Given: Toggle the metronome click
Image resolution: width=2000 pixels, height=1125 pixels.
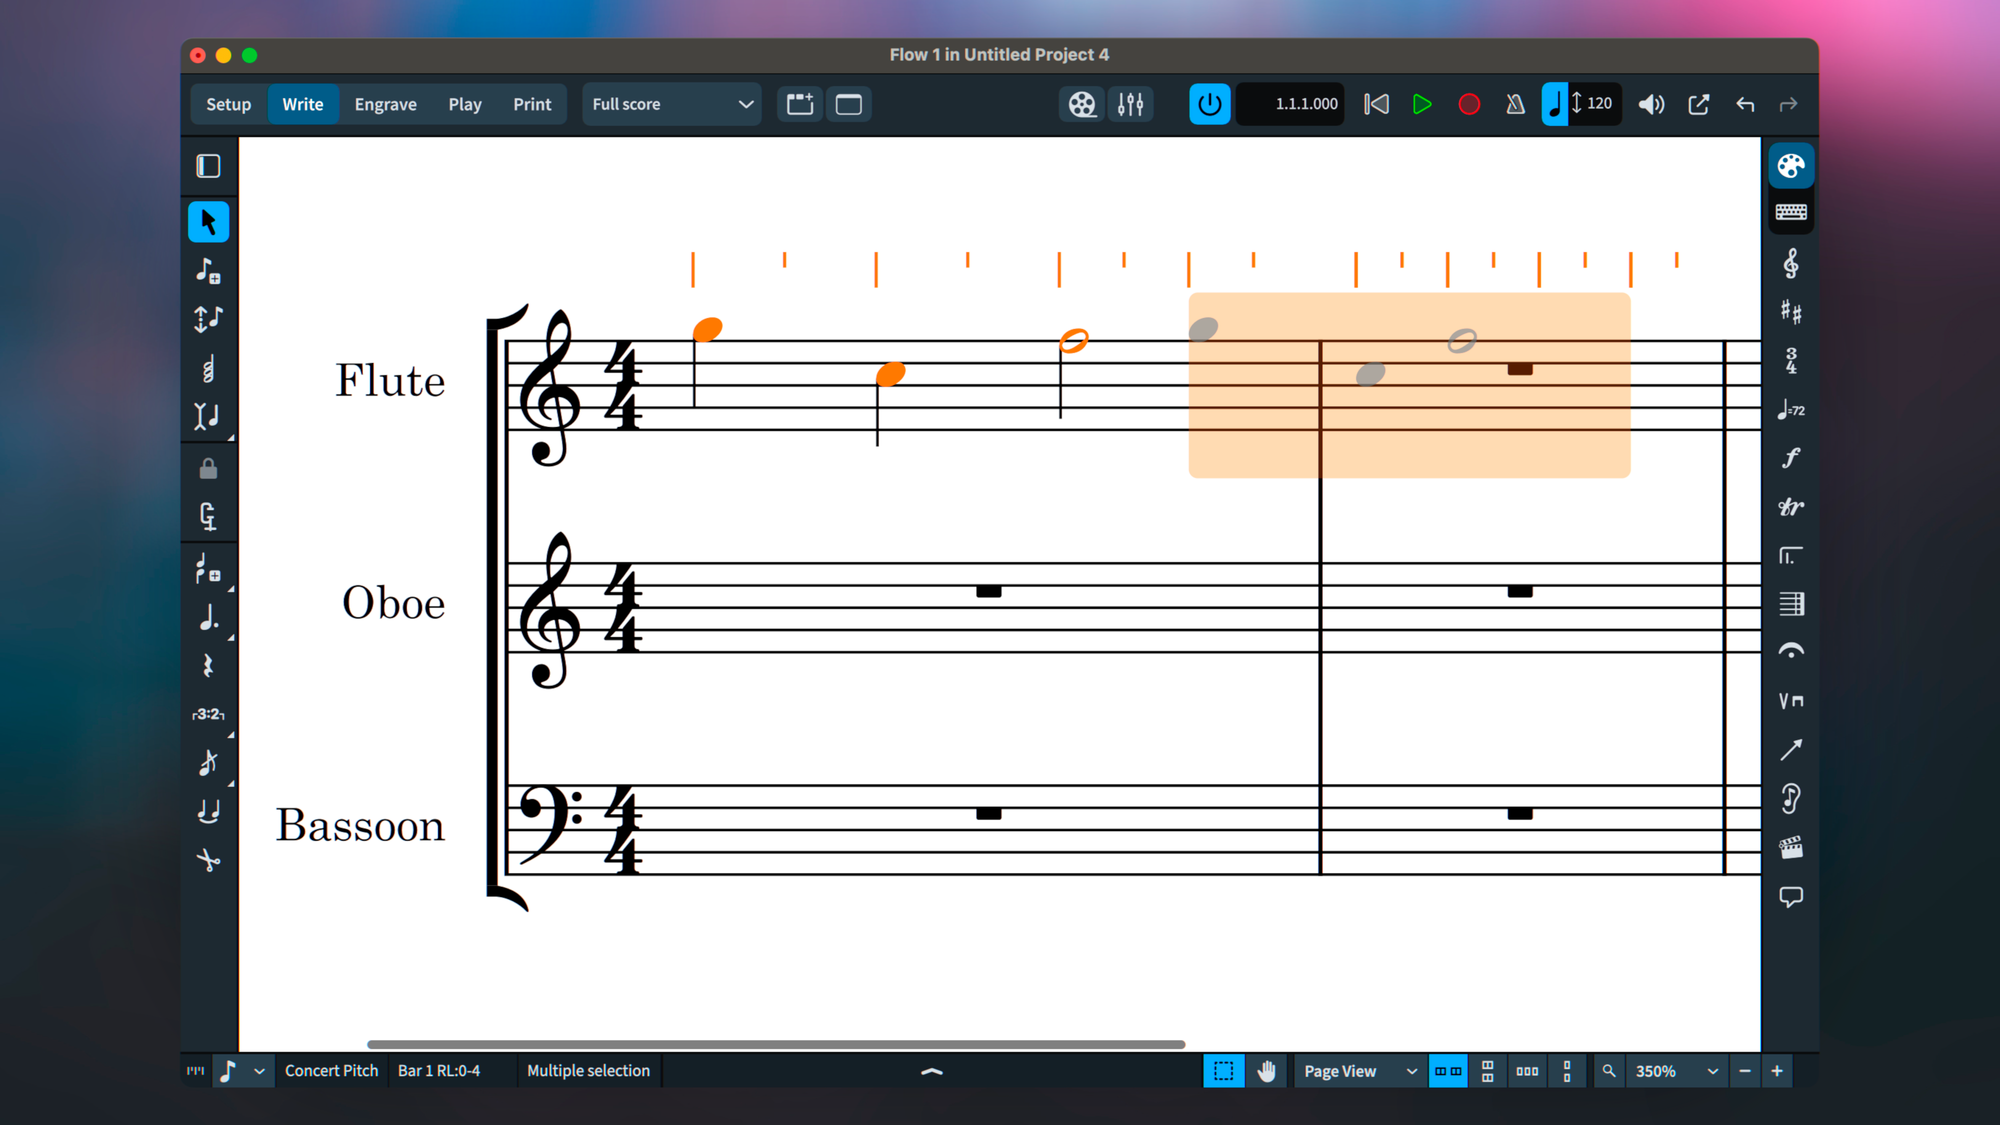Looking at the screenshot, I should 1515,104.
